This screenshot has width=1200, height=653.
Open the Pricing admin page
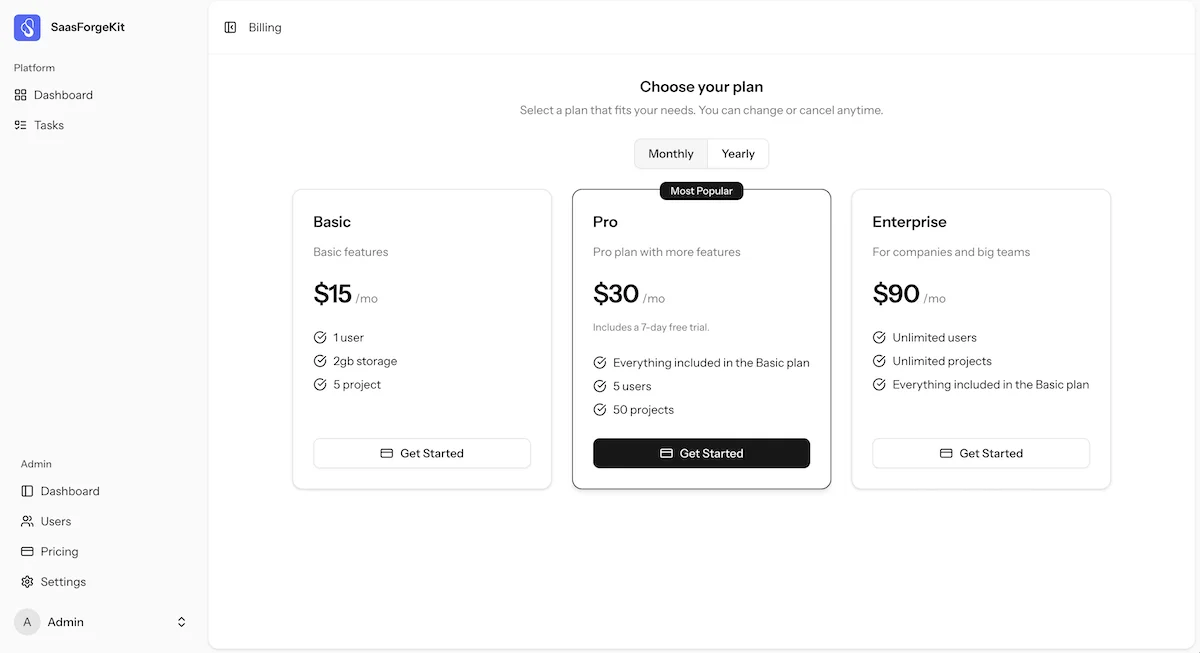point(60,551)
